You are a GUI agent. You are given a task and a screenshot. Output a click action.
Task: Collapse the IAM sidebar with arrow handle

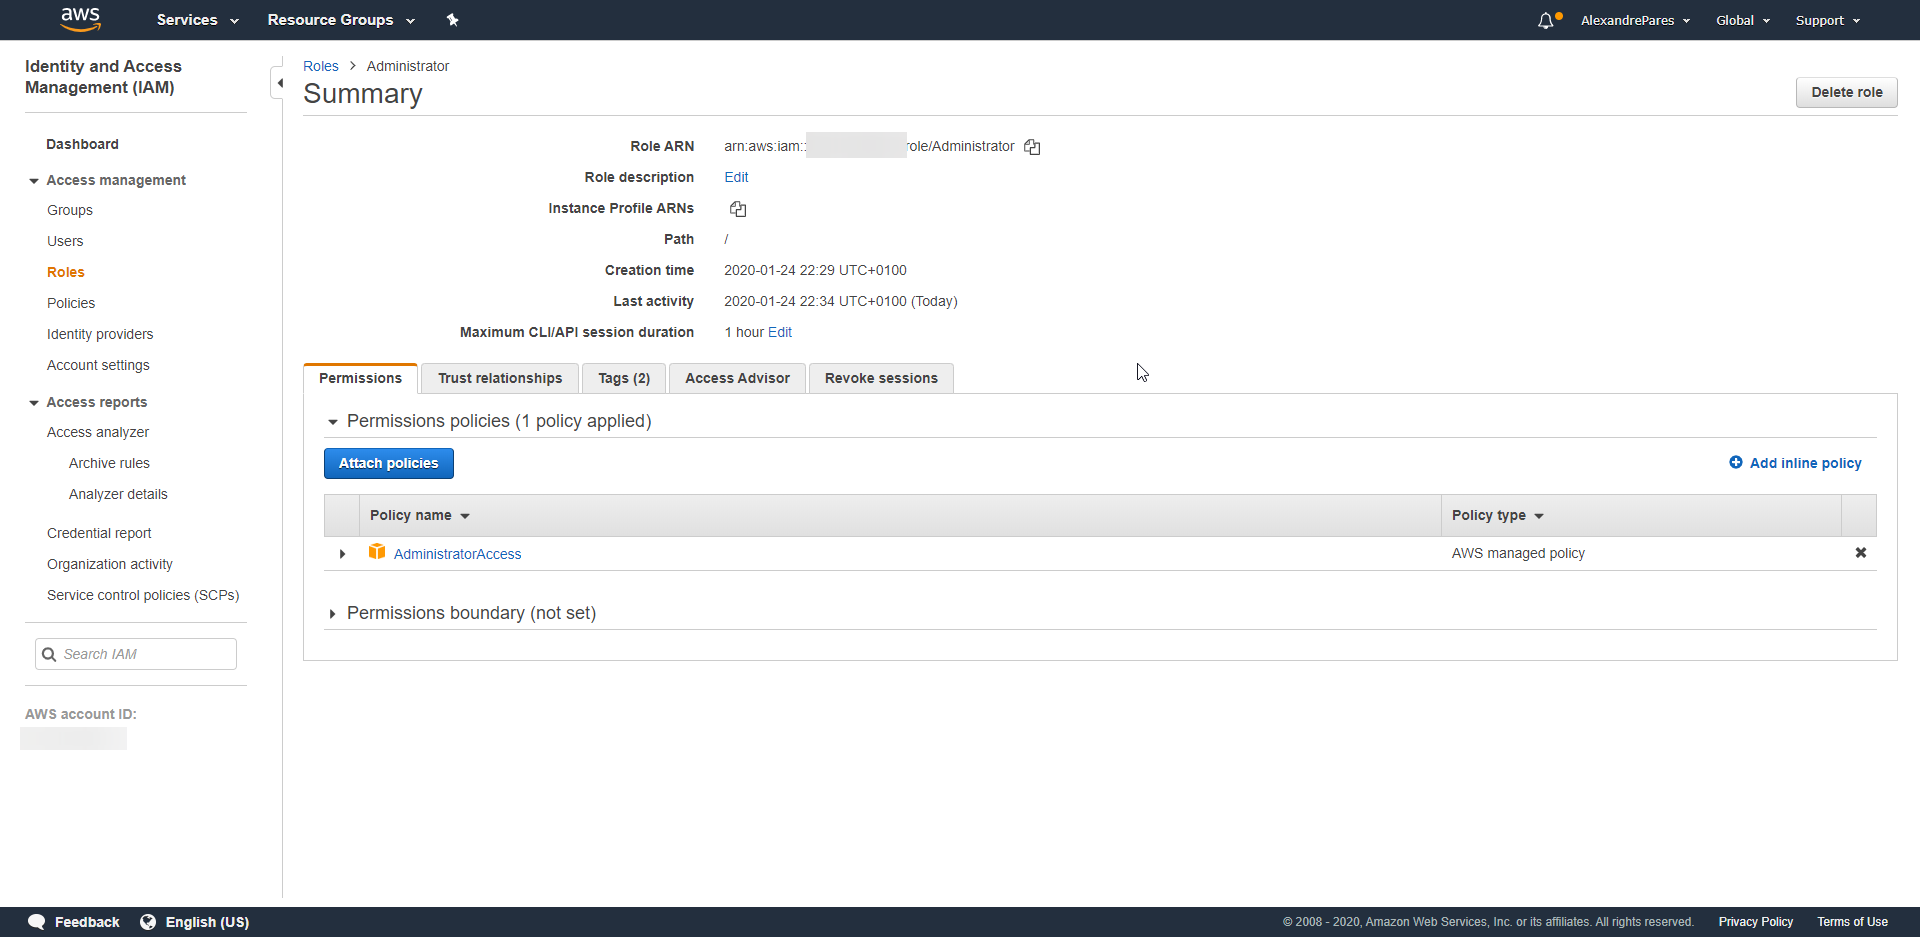click(278, 83)
